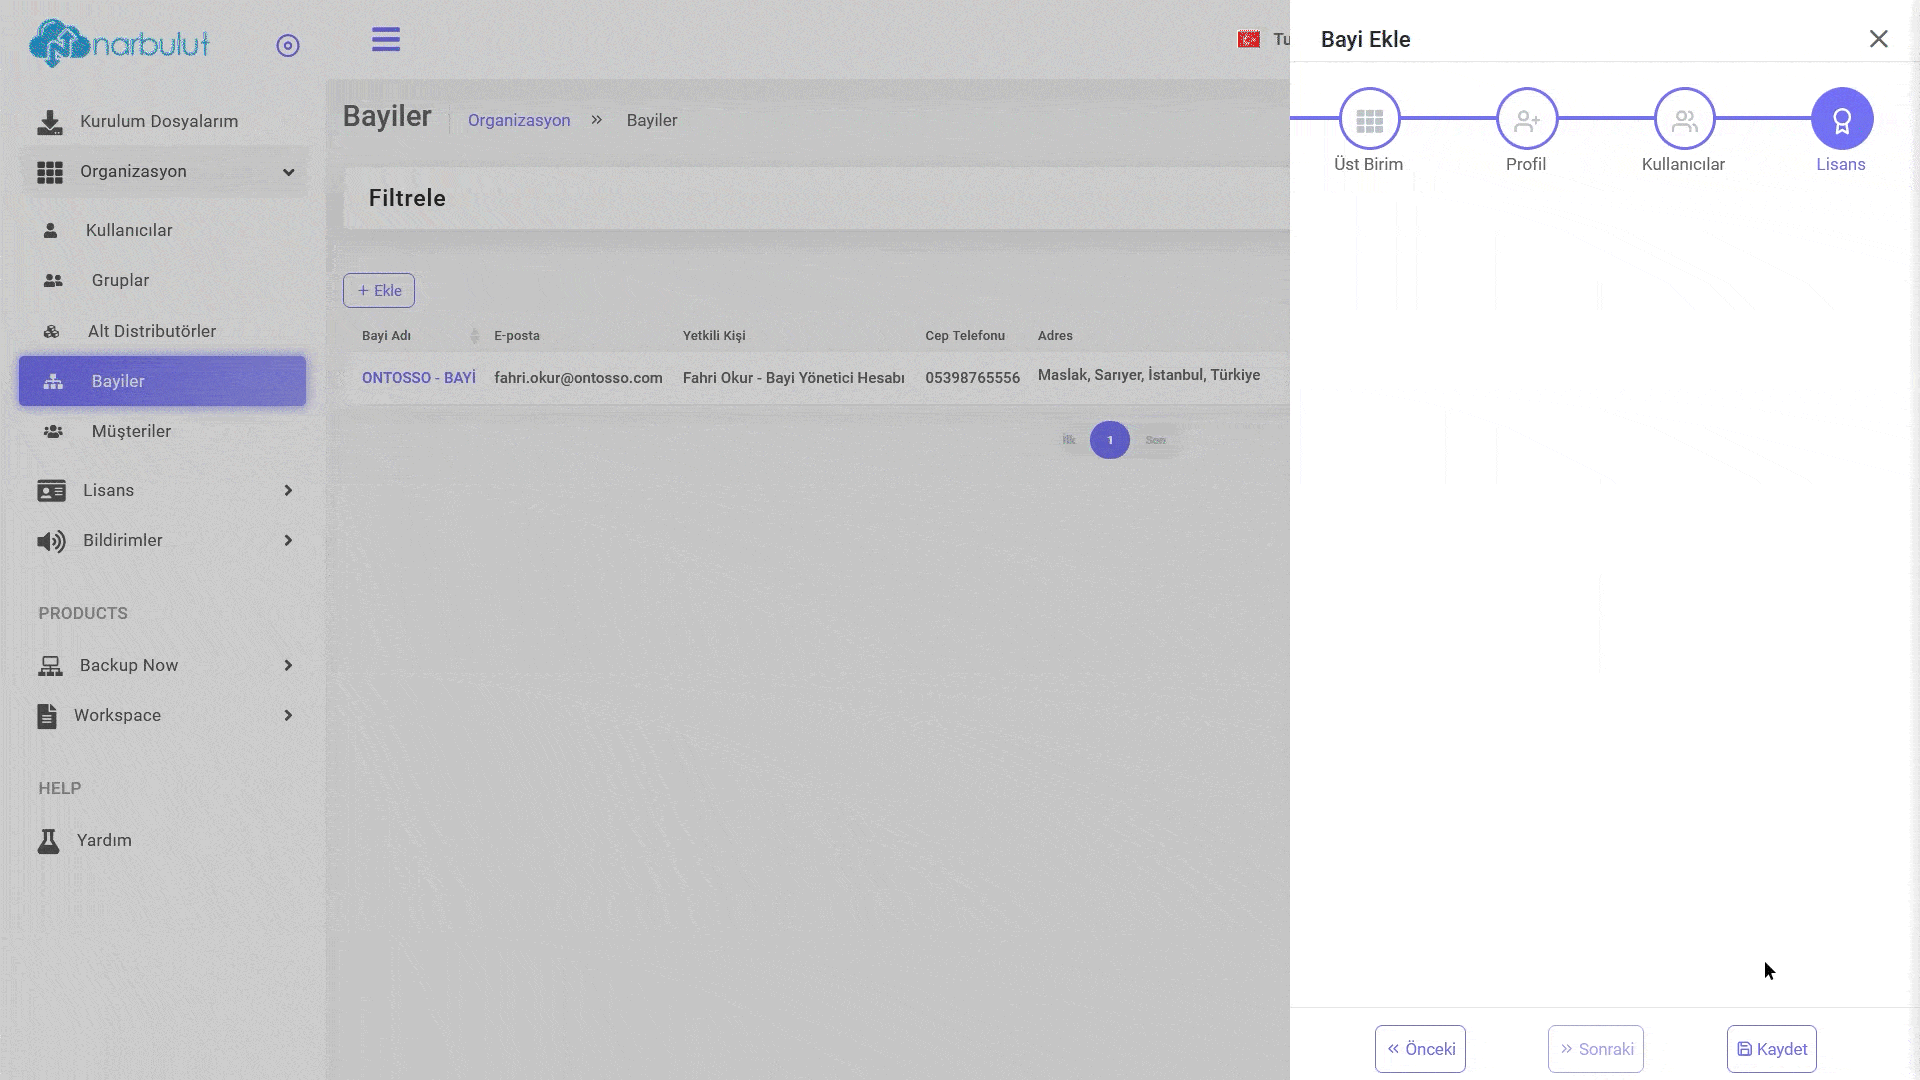Expand the Lisans sidebar menu arrow
This screenshot has width=1920, height=1080.
point(288,490)
